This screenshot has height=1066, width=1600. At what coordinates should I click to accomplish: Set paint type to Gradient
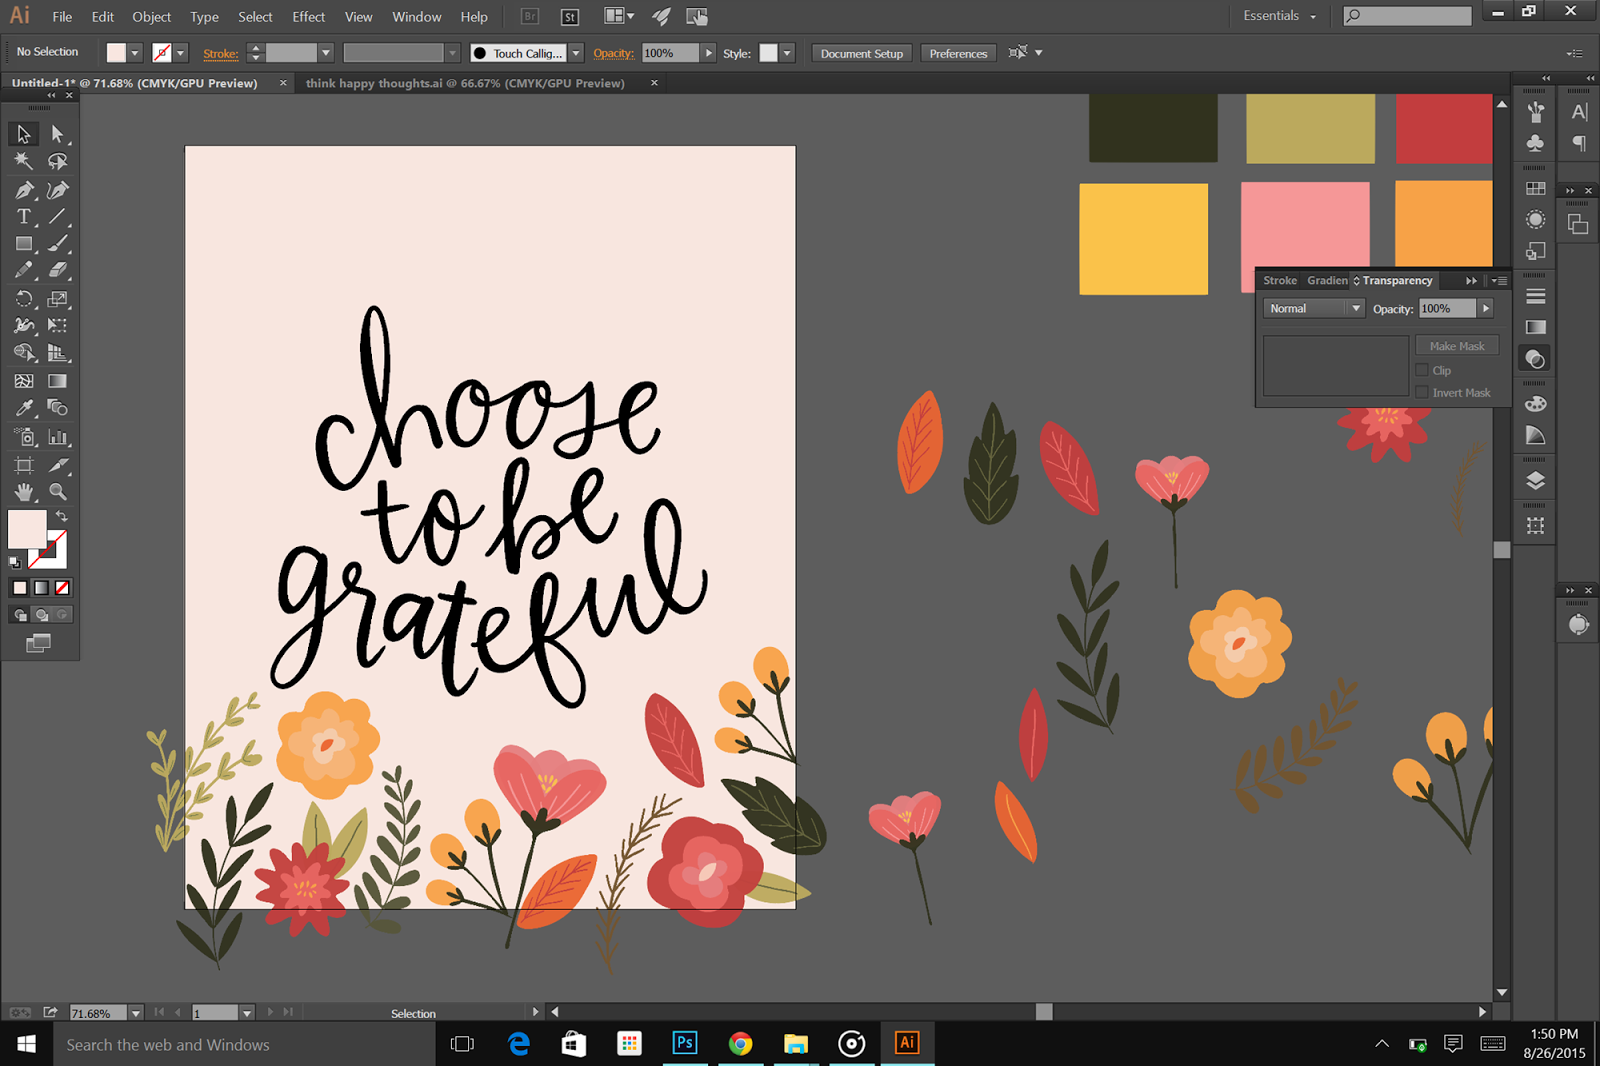click(41, 588)
